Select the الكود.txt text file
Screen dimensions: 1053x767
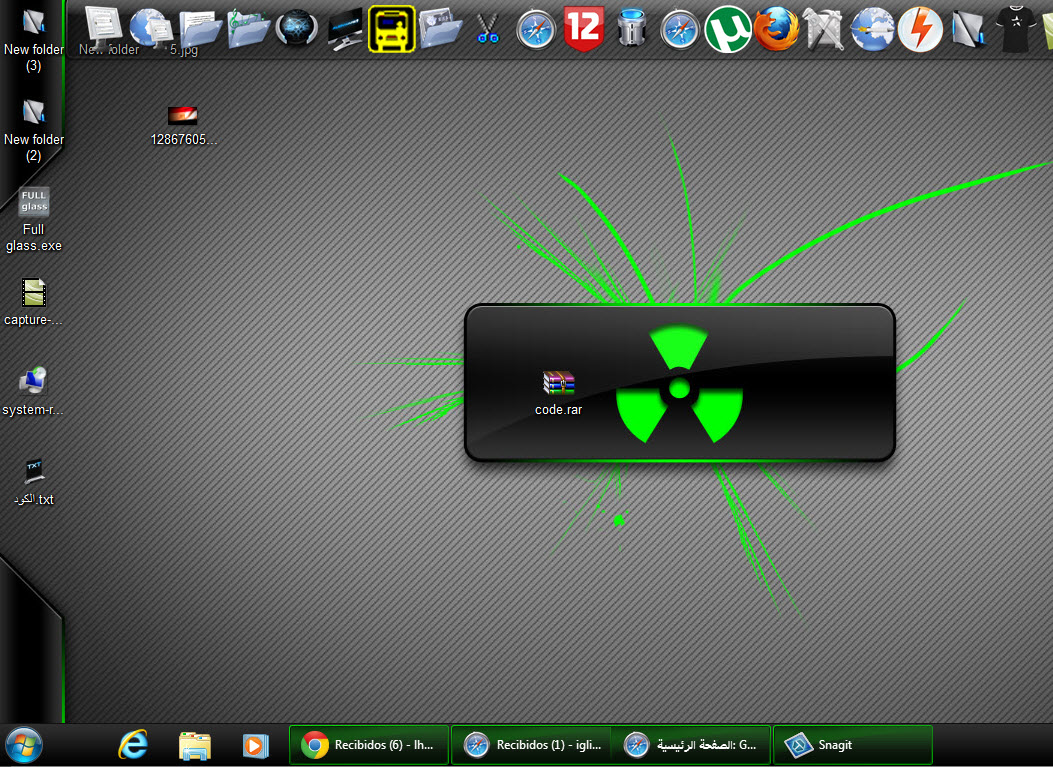point(34,482)
